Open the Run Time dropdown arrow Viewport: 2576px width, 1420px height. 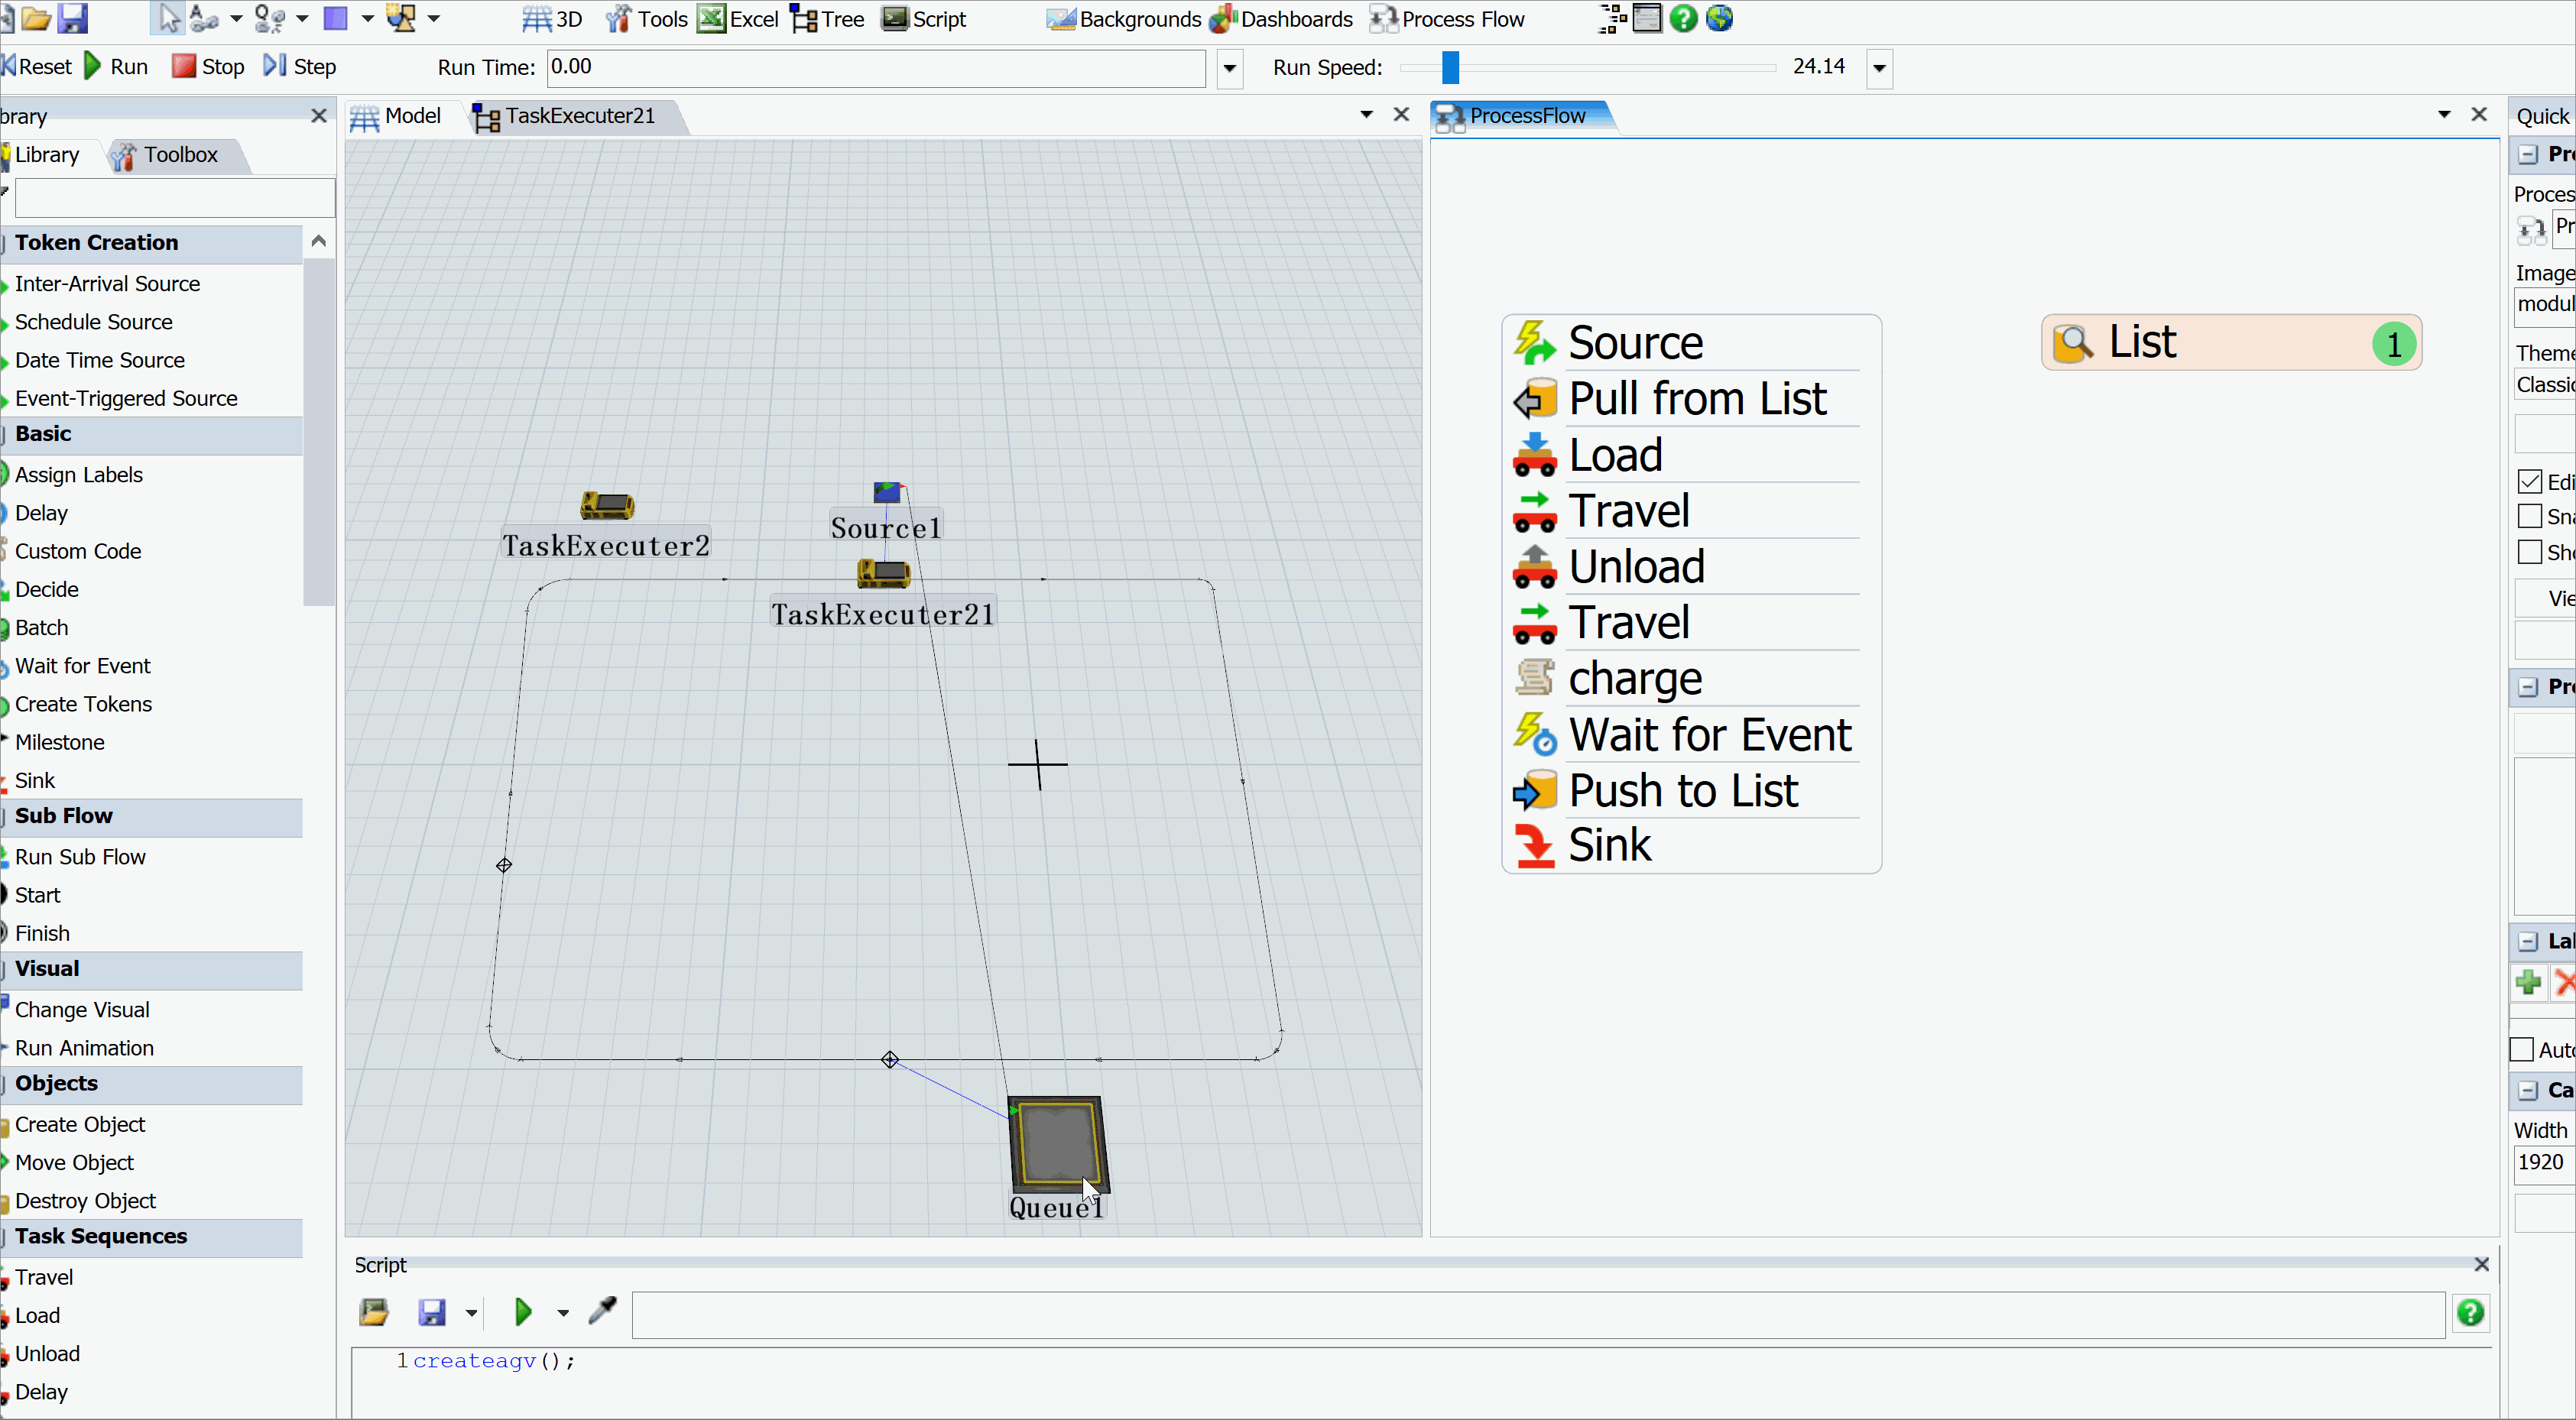coord(1229,68)
